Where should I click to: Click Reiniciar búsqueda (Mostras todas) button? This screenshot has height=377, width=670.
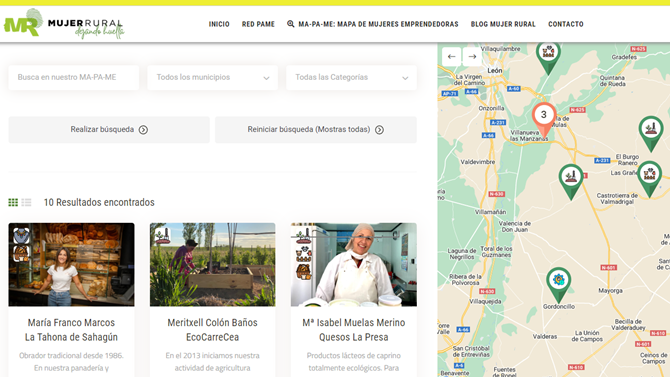pyautogui.click(x=316, y=130)
